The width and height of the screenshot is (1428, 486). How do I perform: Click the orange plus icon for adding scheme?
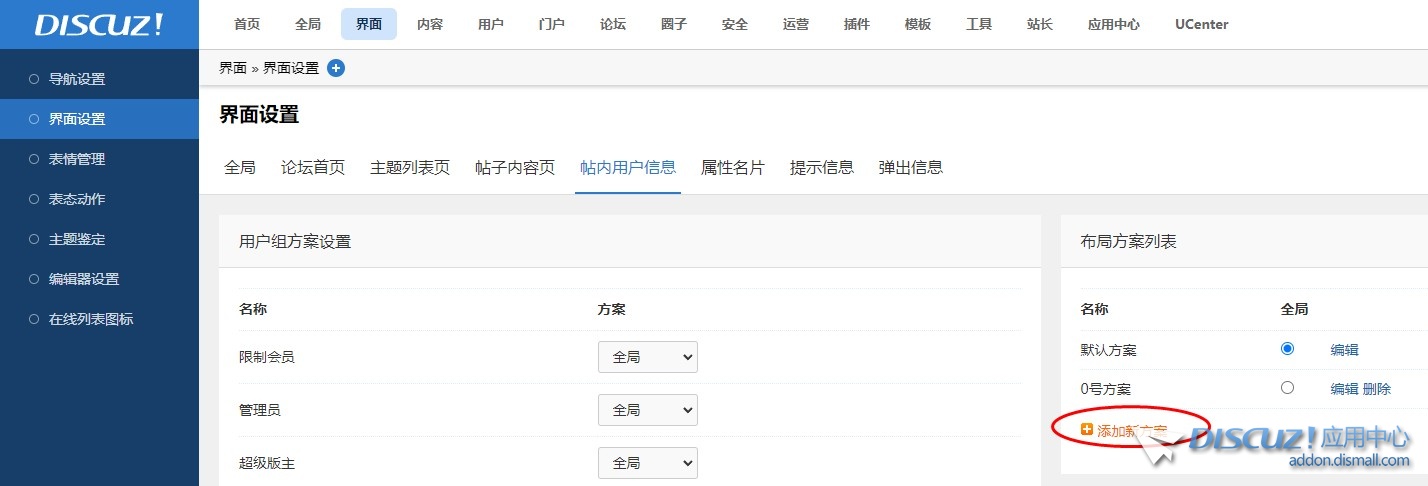pos(1087,430)
